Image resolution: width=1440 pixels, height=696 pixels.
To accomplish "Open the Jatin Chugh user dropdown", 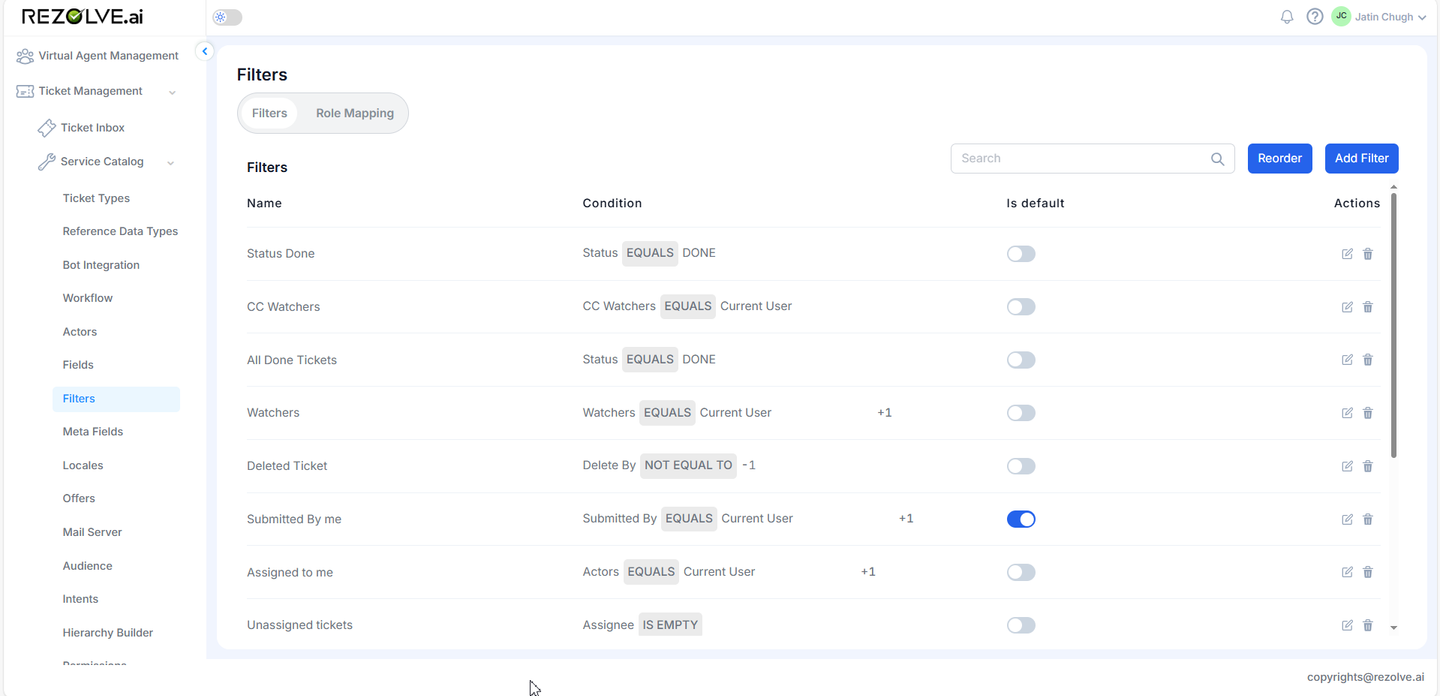I will point(1390,17).
